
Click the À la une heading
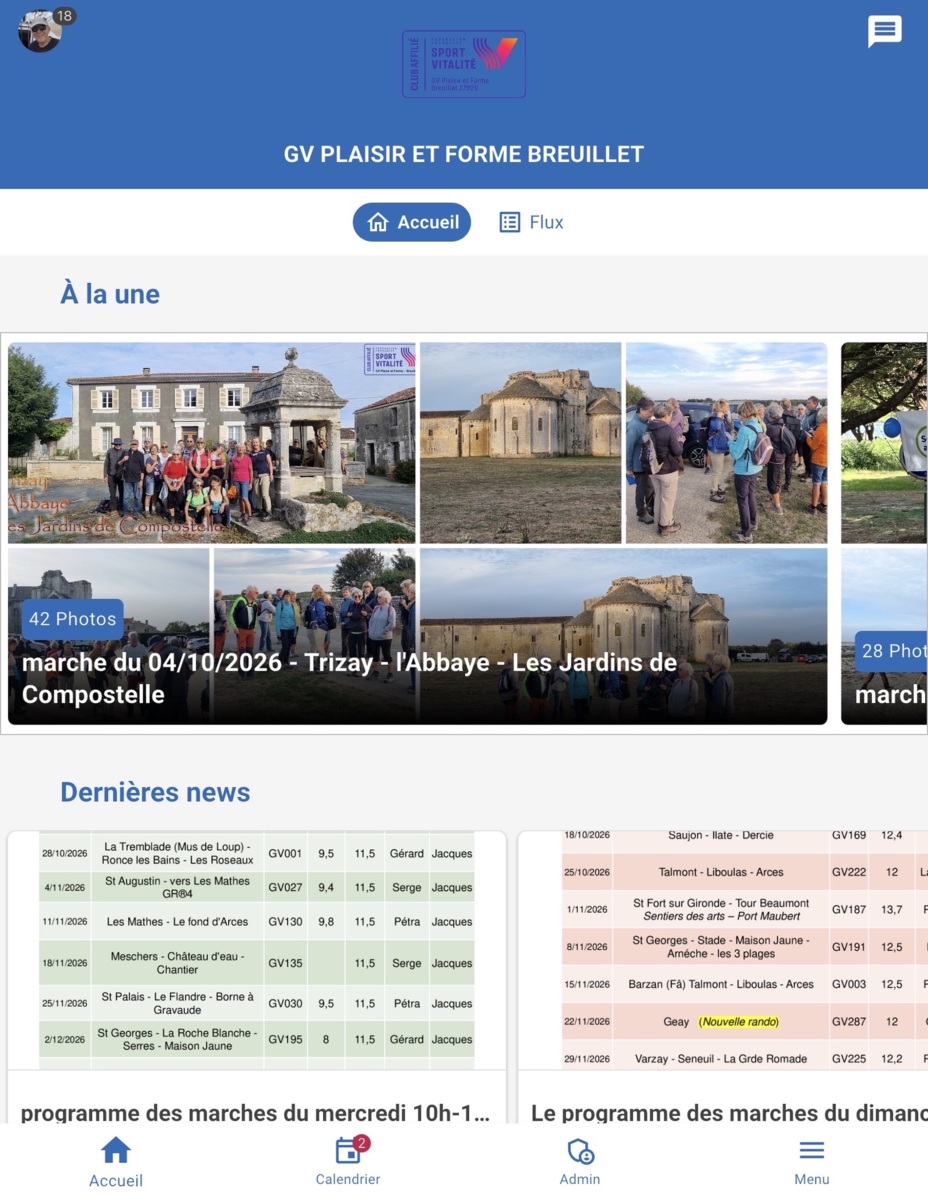click(x=110, y=294)
